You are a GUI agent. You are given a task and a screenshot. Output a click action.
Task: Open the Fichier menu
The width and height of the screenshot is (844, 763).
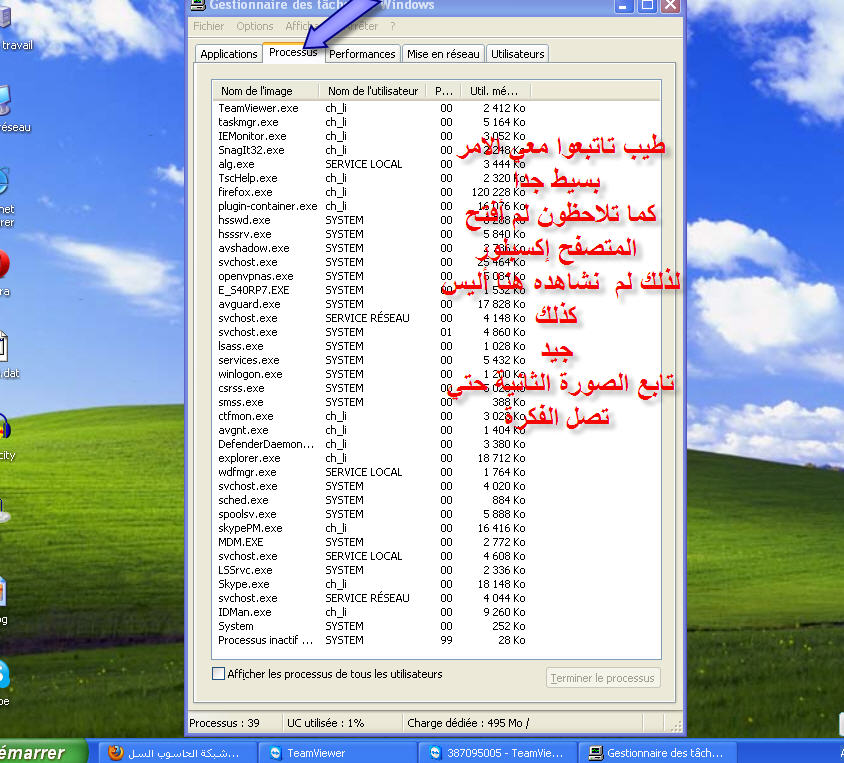(209, 26)
